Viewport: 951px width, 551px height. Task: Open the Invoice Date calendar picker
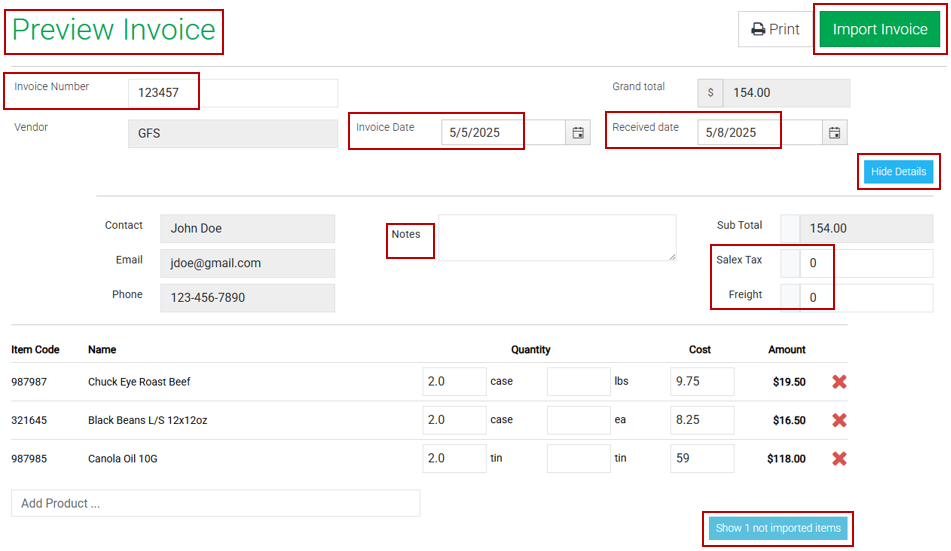[578, 133]
